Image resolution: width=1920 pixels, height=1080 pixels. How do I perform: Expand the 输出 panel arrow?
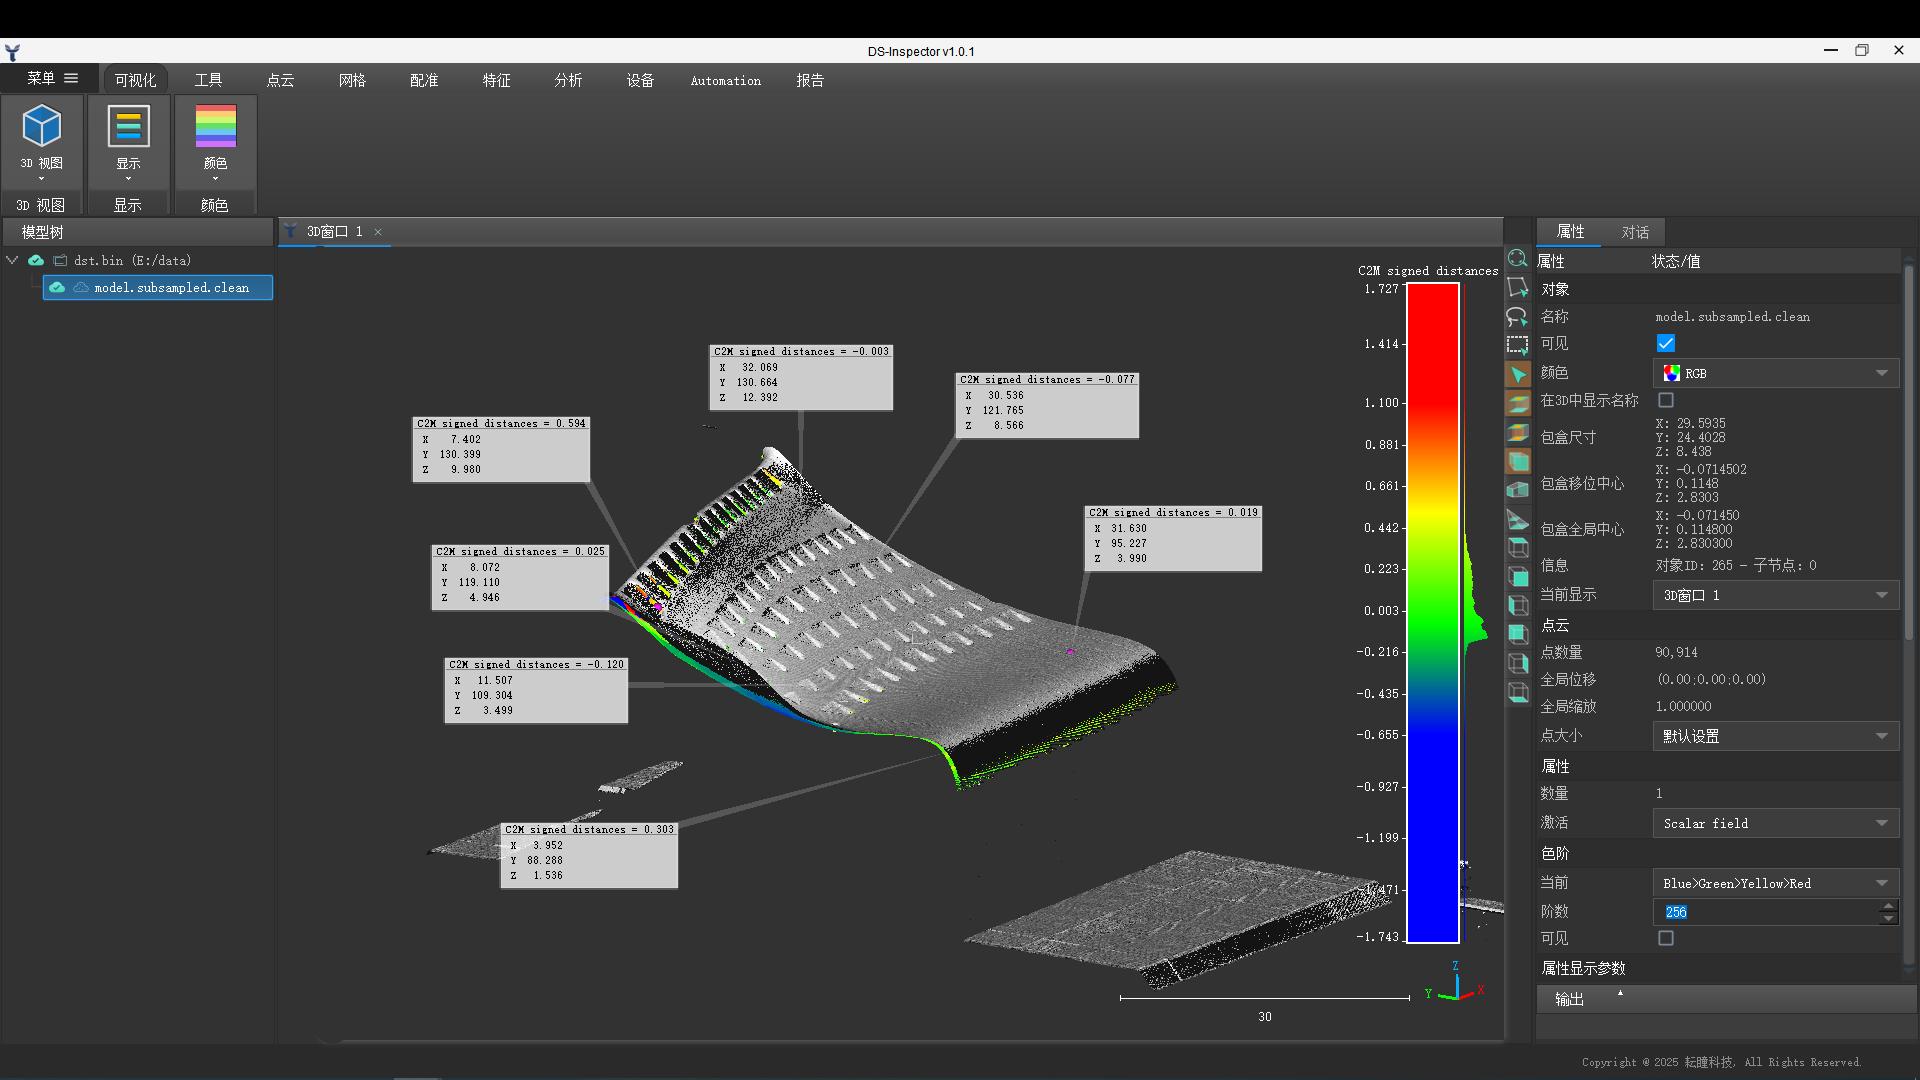1620,993
